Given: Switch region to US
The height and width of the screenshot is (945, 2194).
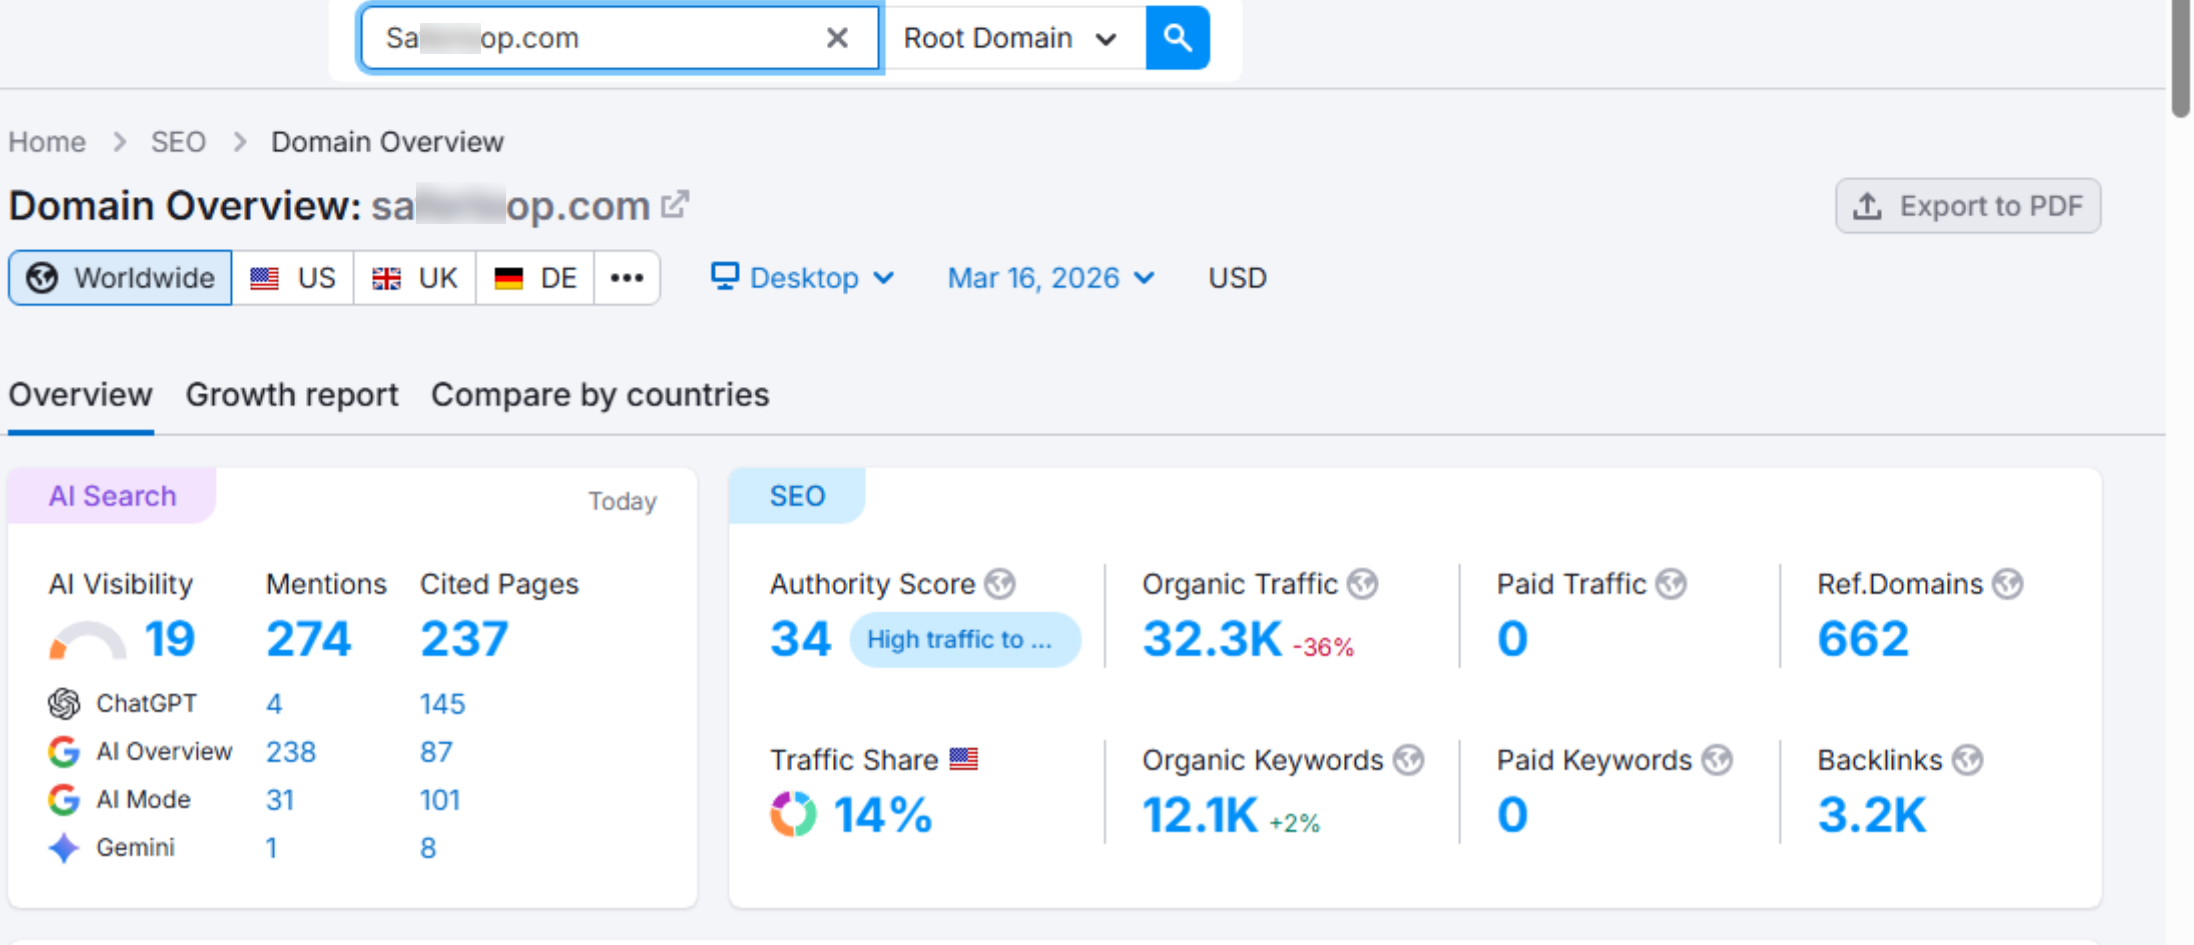Looking at the screenshot, I should 293,277.
